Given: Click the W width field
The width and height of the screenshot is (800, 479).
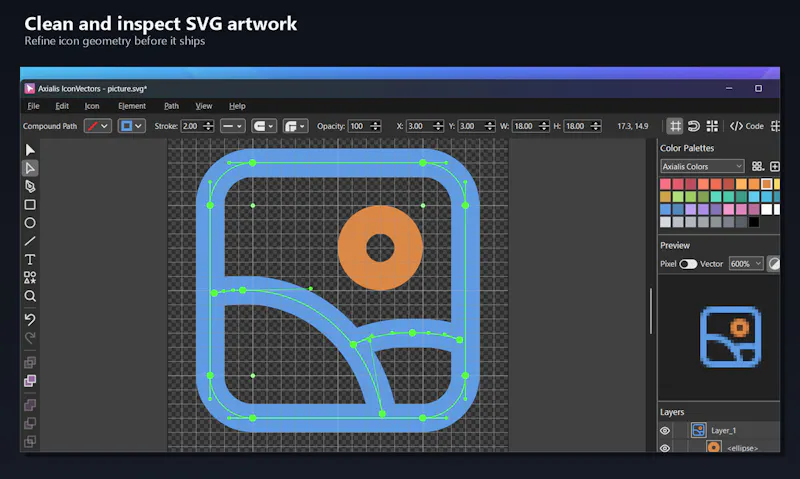Looking at the screenshot, I should coord(525,126).
